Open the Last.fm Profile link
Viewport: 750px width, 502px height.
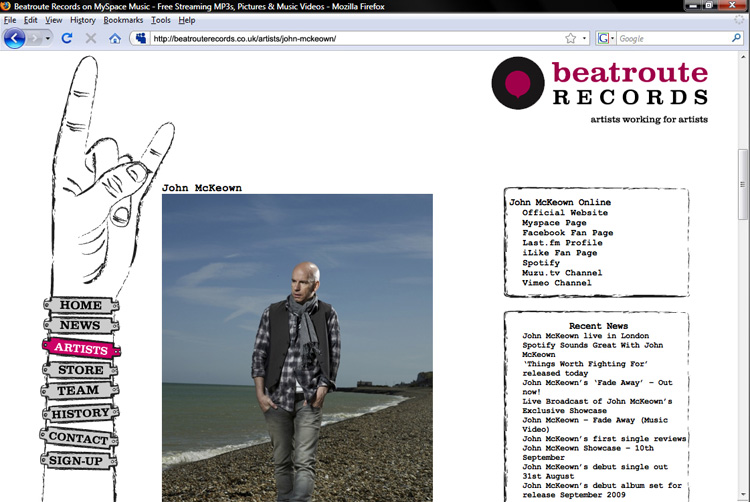(x=562, y=243)
